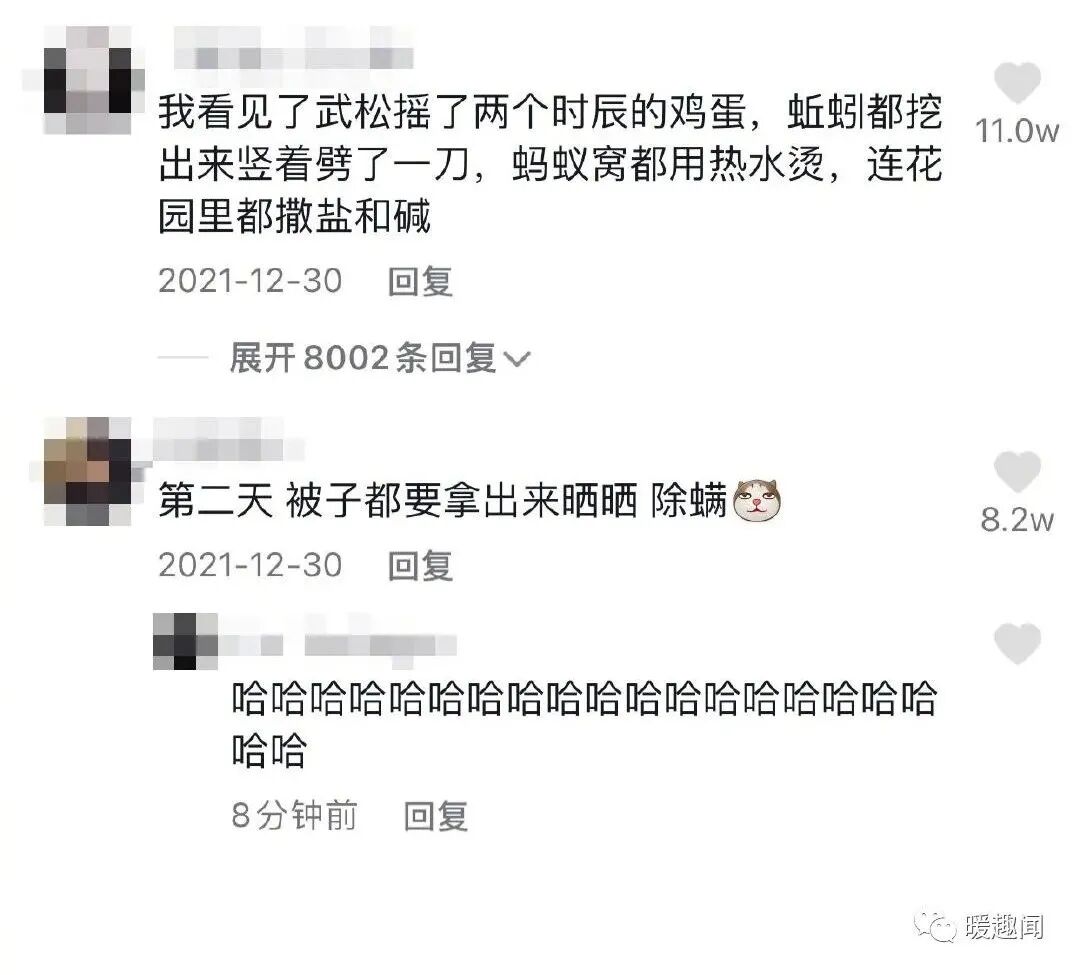The height and width of the screenshot is (975, 1080).
Task: Open the first commenter's blurred avatar
Action: [87, 81]
